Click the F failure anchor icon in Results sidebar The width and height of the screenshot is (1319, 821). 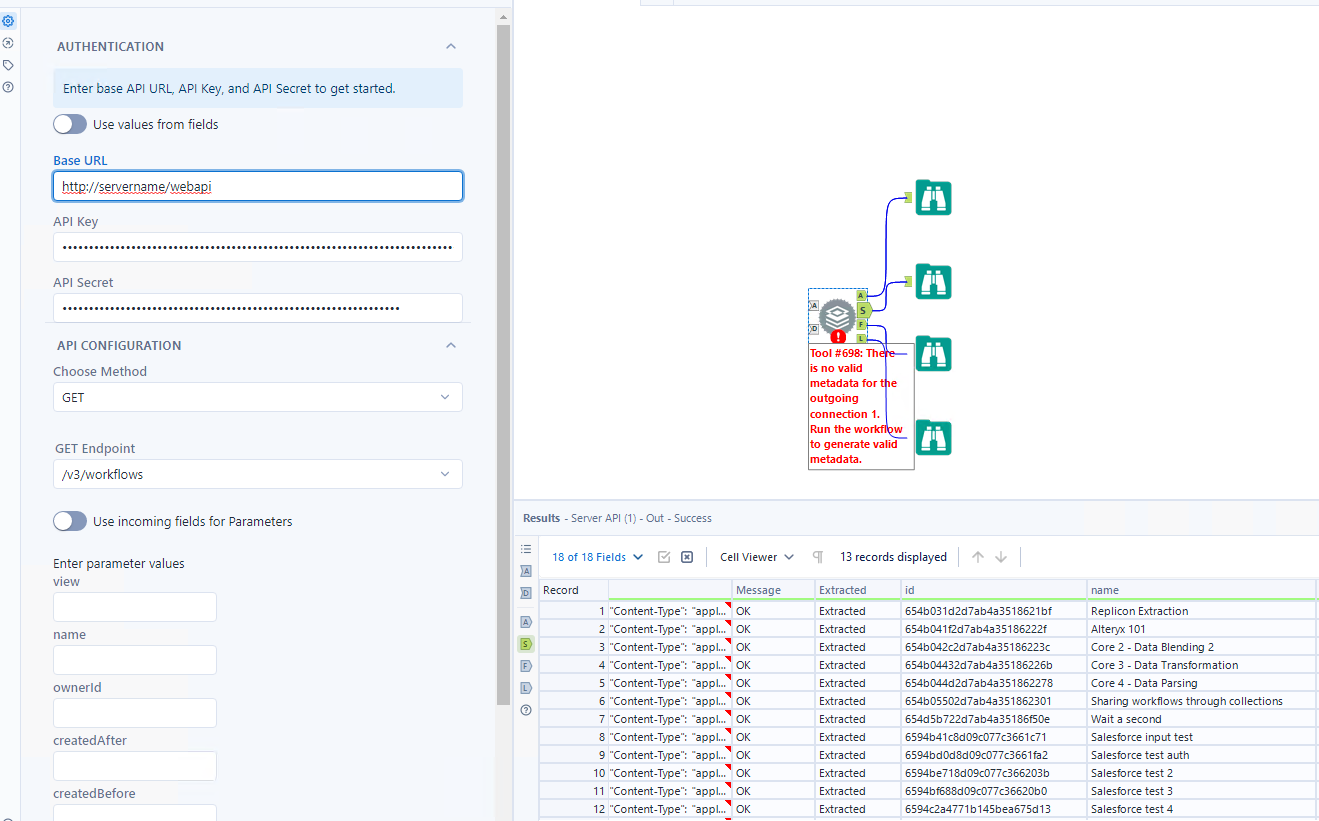pos(526,665)
